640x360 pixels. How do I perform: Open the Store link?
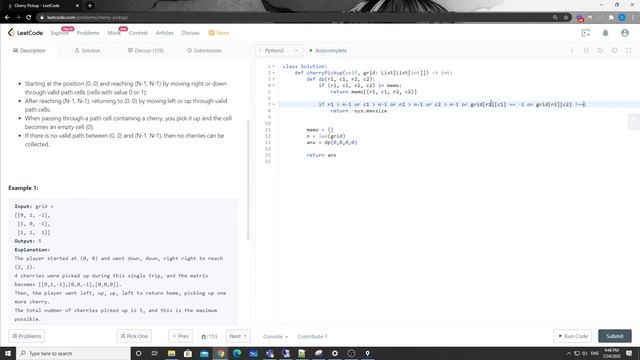[x=219, y=33]
